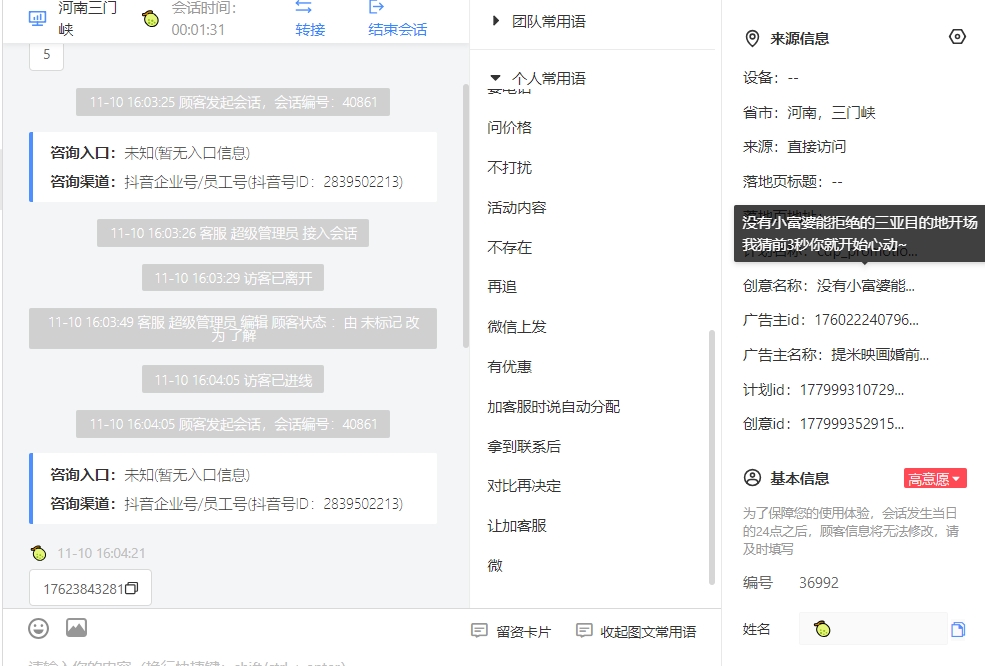The width and height of the screenshot is (985, 666).
Task: Click the chat message list scrollbar
Action: pyautogui.click(x=465, y=216)
